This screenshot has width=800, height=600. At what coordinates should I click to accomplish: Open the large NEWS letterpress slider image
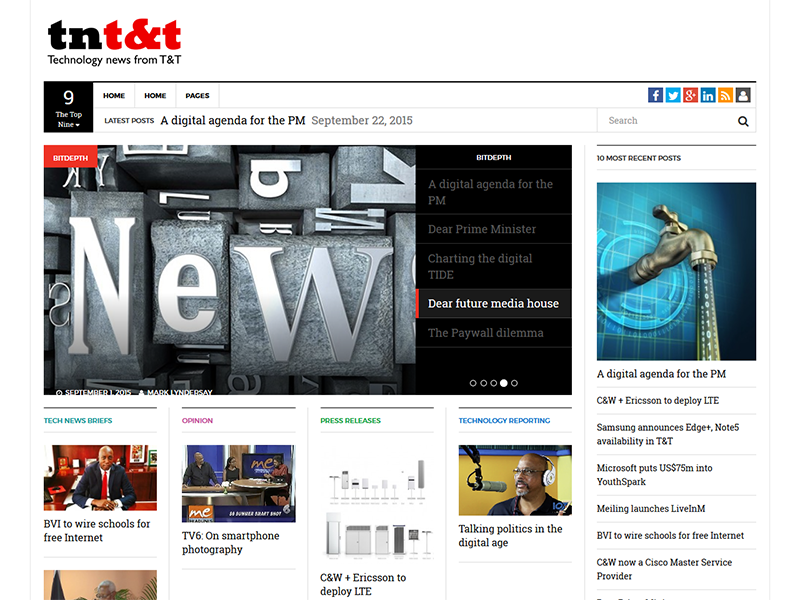[230, 270]
